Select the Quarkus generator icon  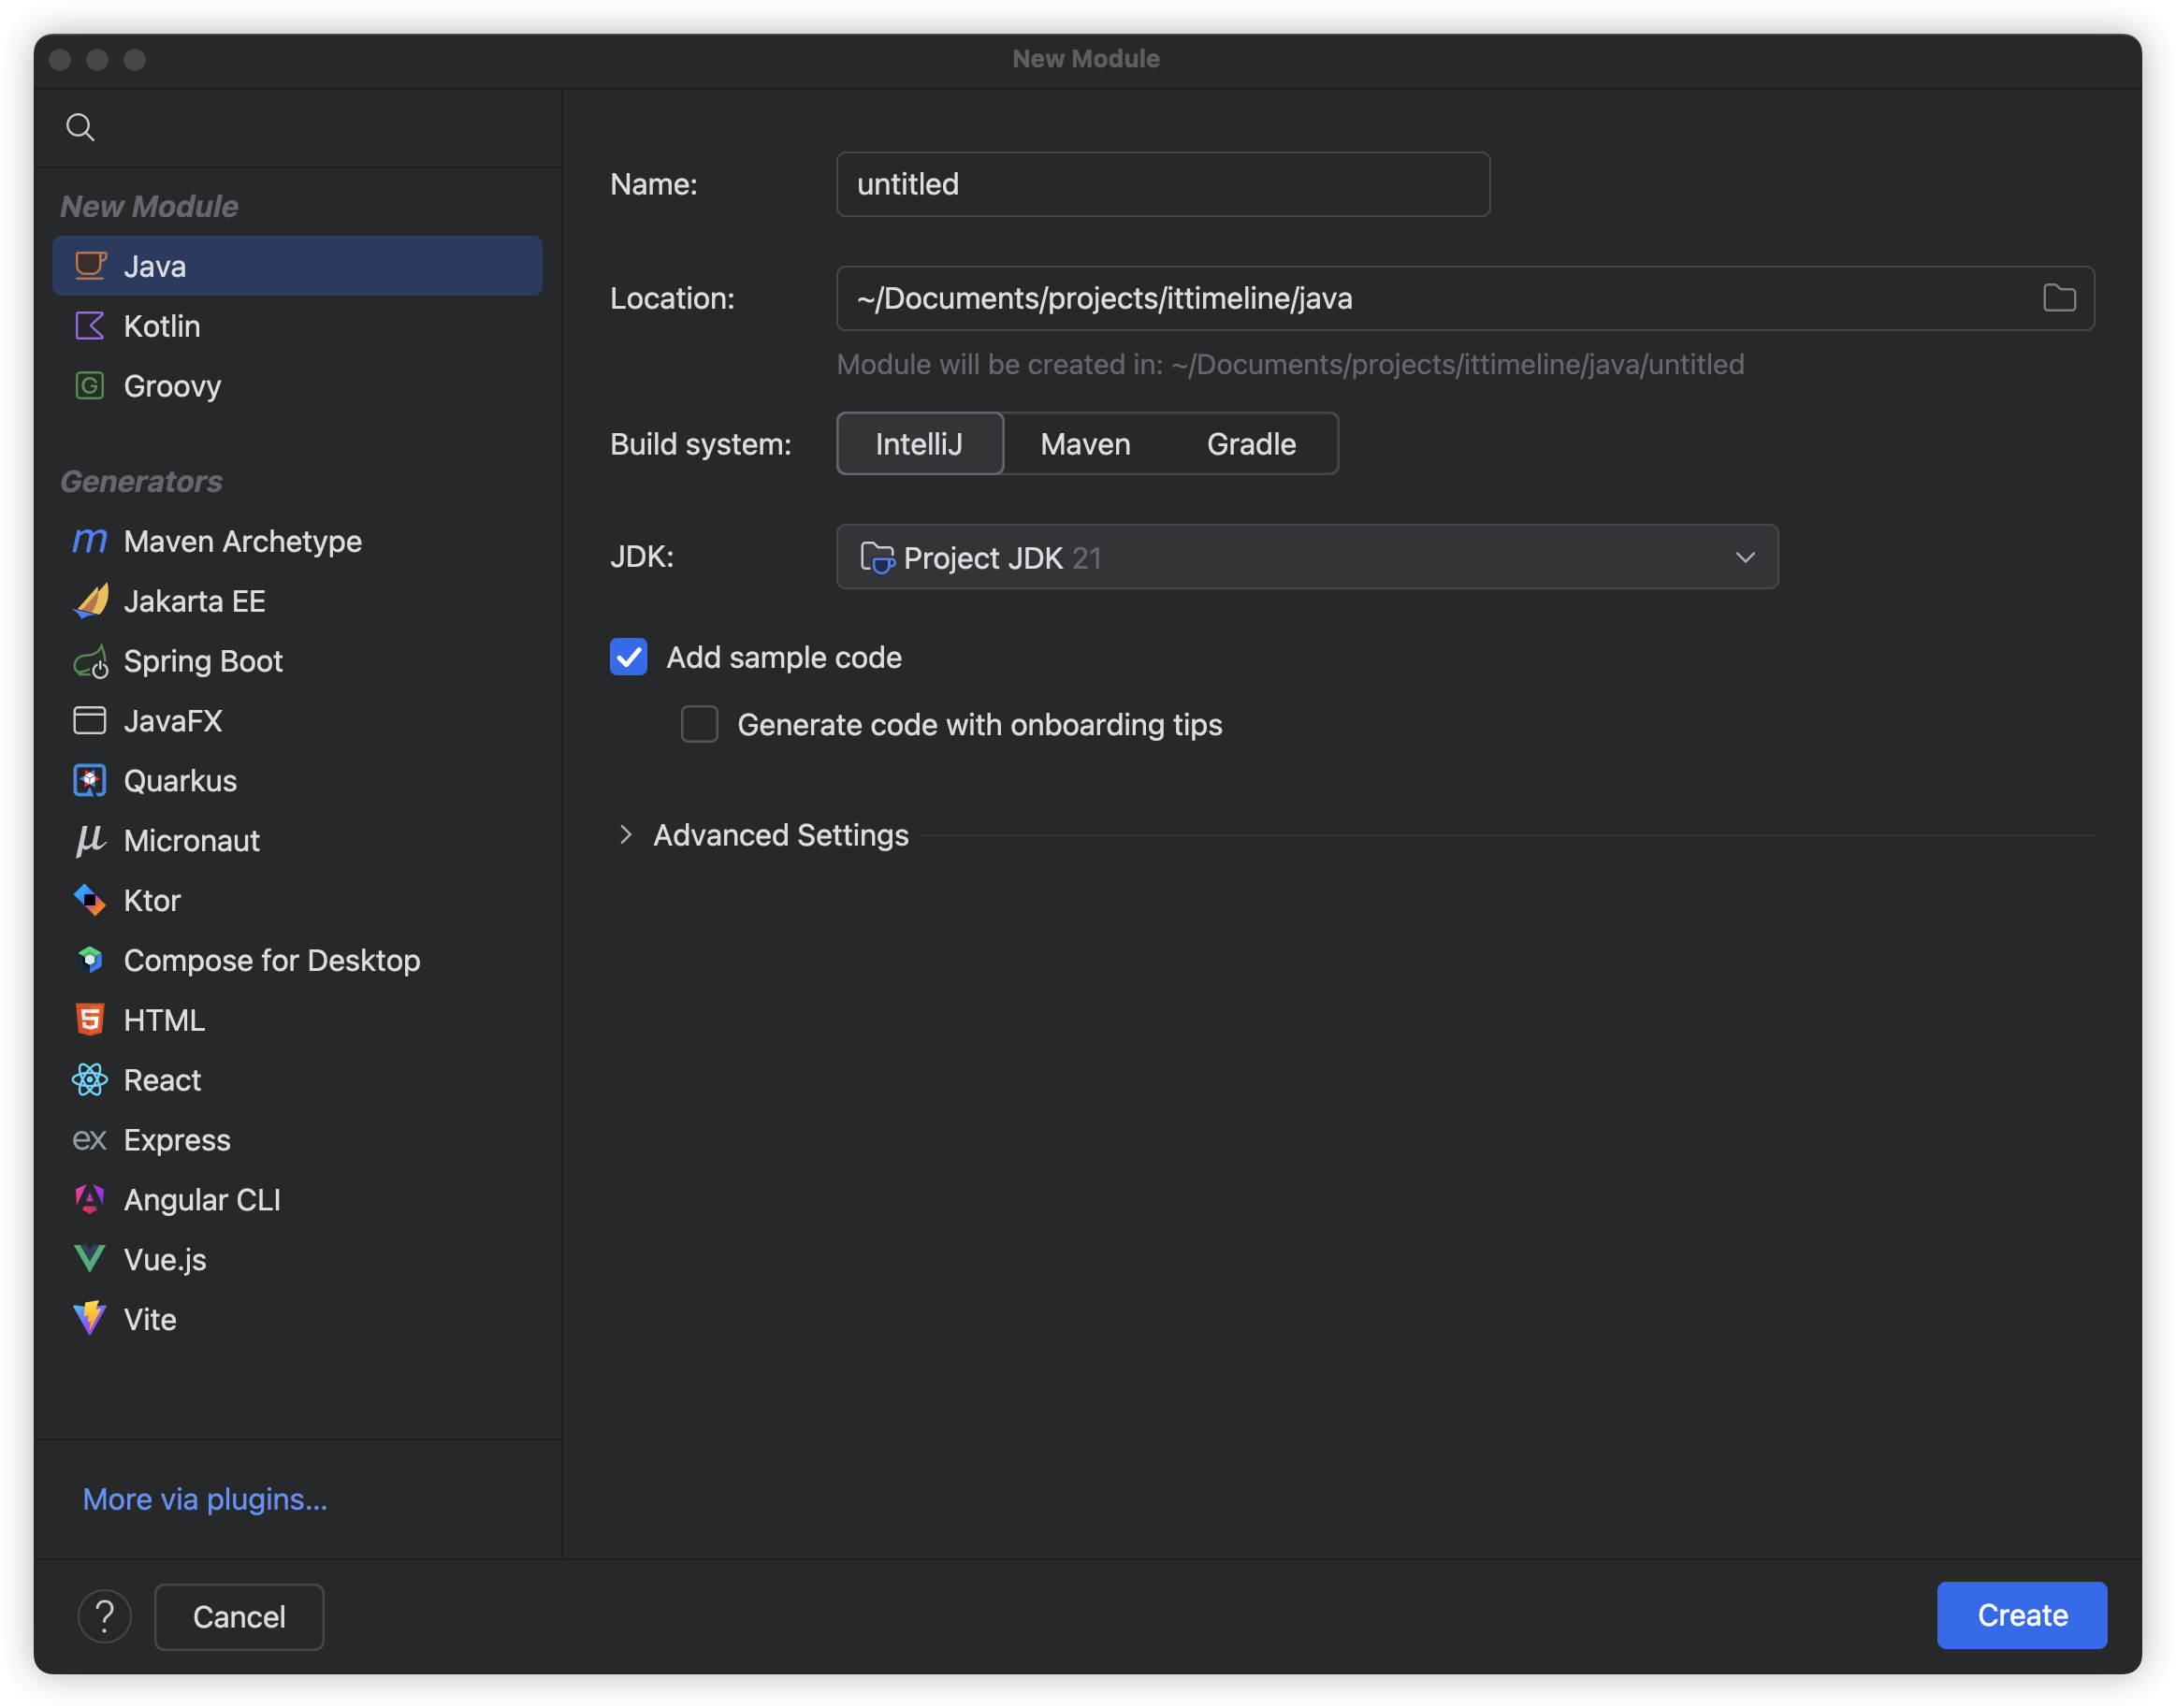90,781
